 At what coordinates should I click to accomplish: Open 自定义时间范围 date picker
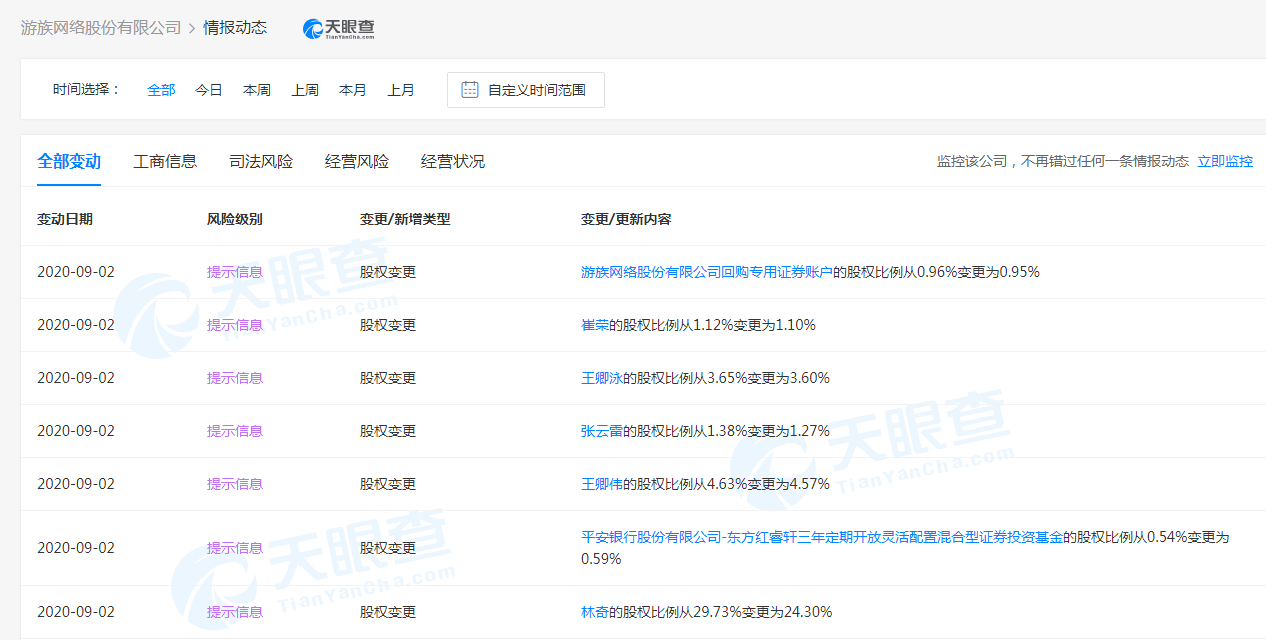click(526, 90)
